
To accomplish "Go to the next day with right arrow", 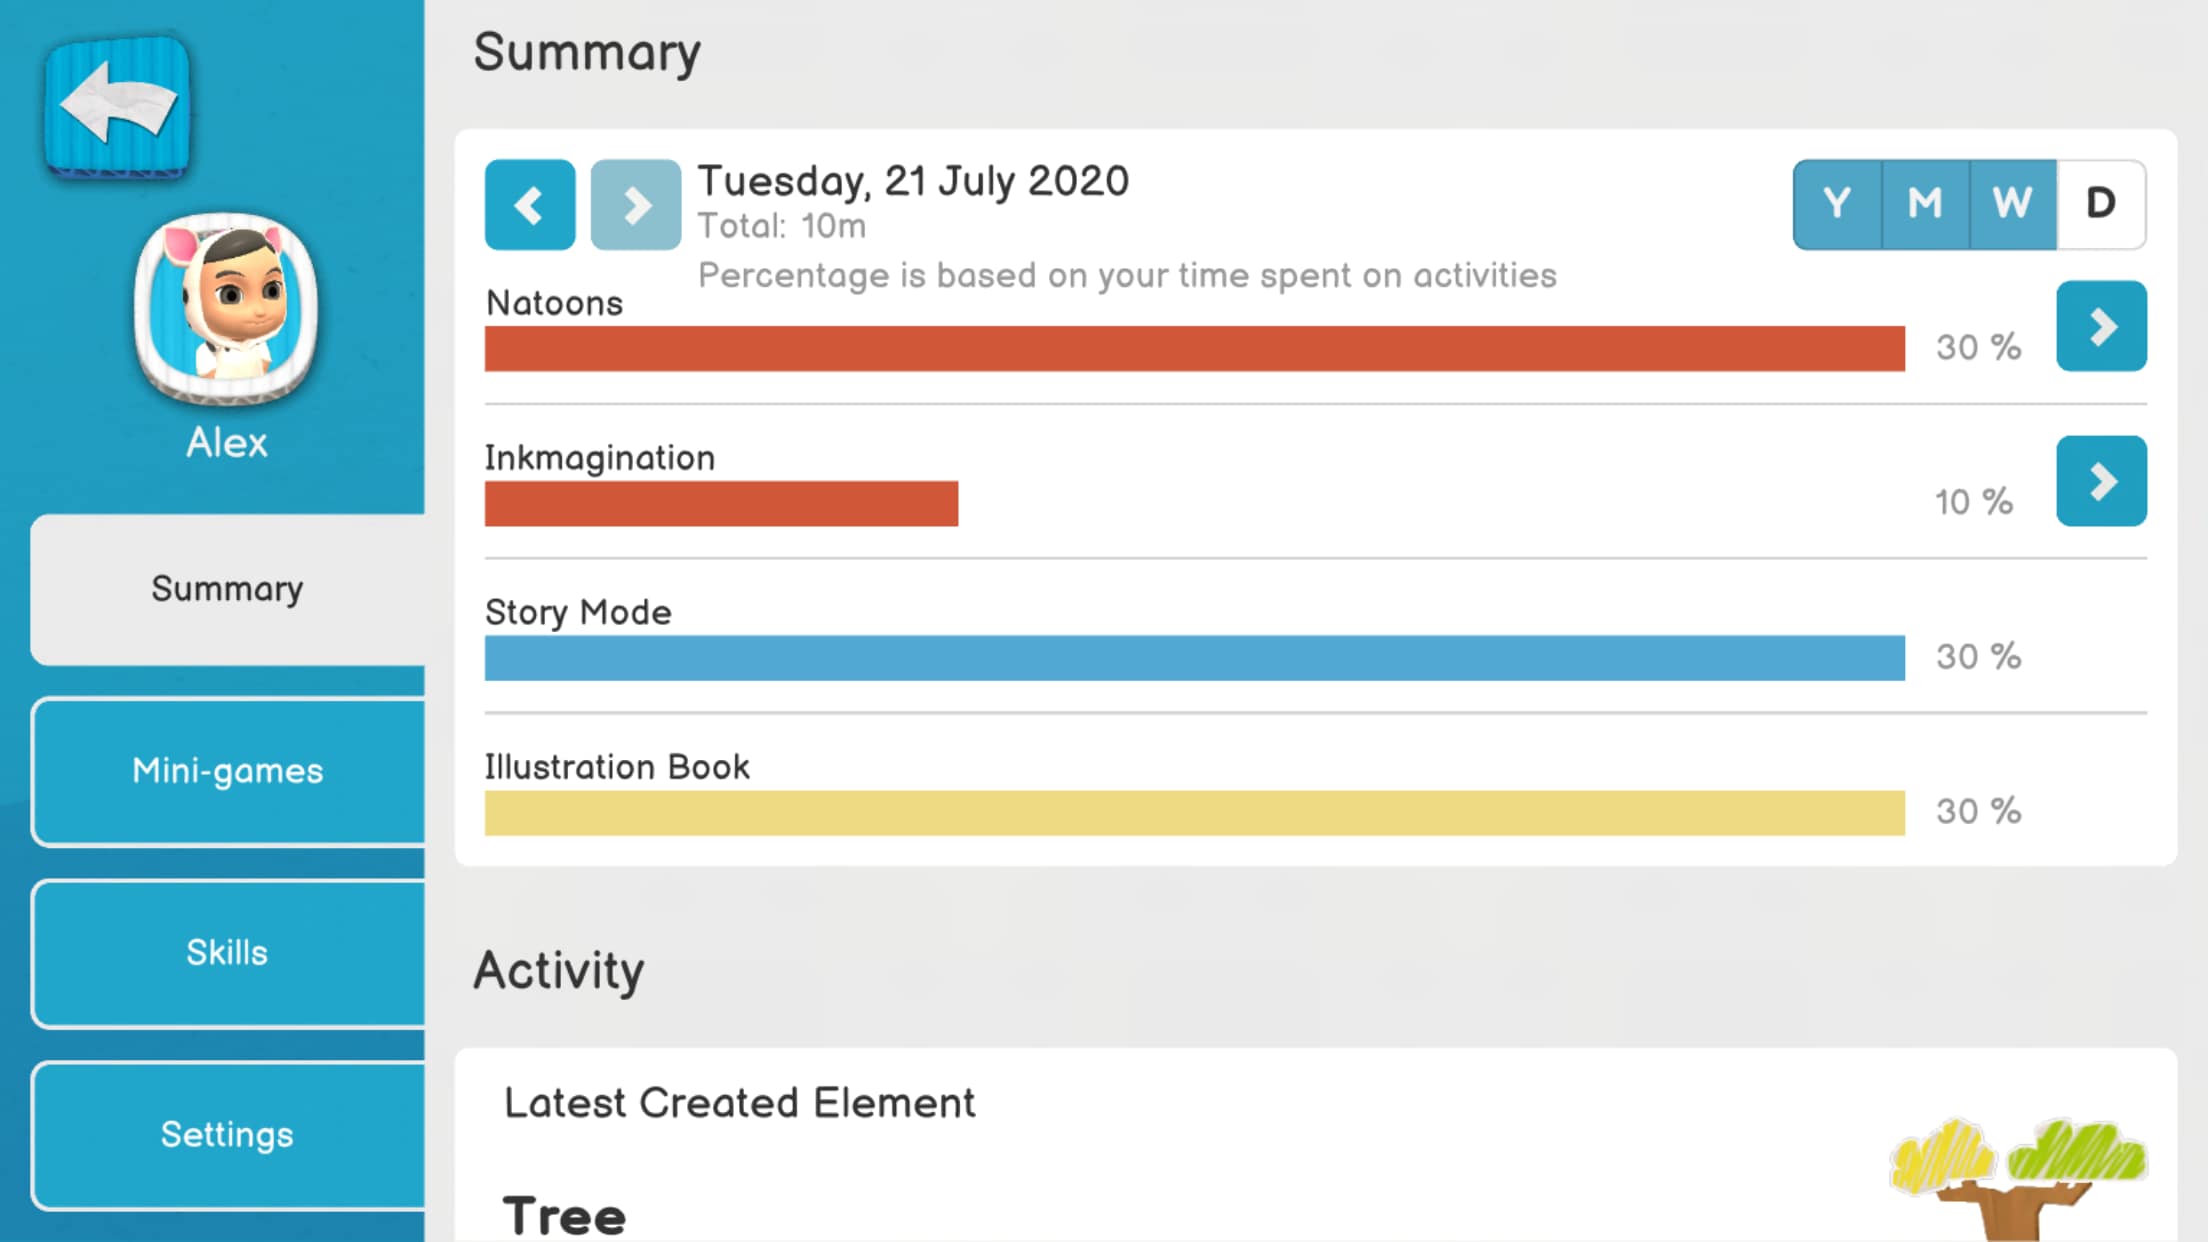I will 635,204.
